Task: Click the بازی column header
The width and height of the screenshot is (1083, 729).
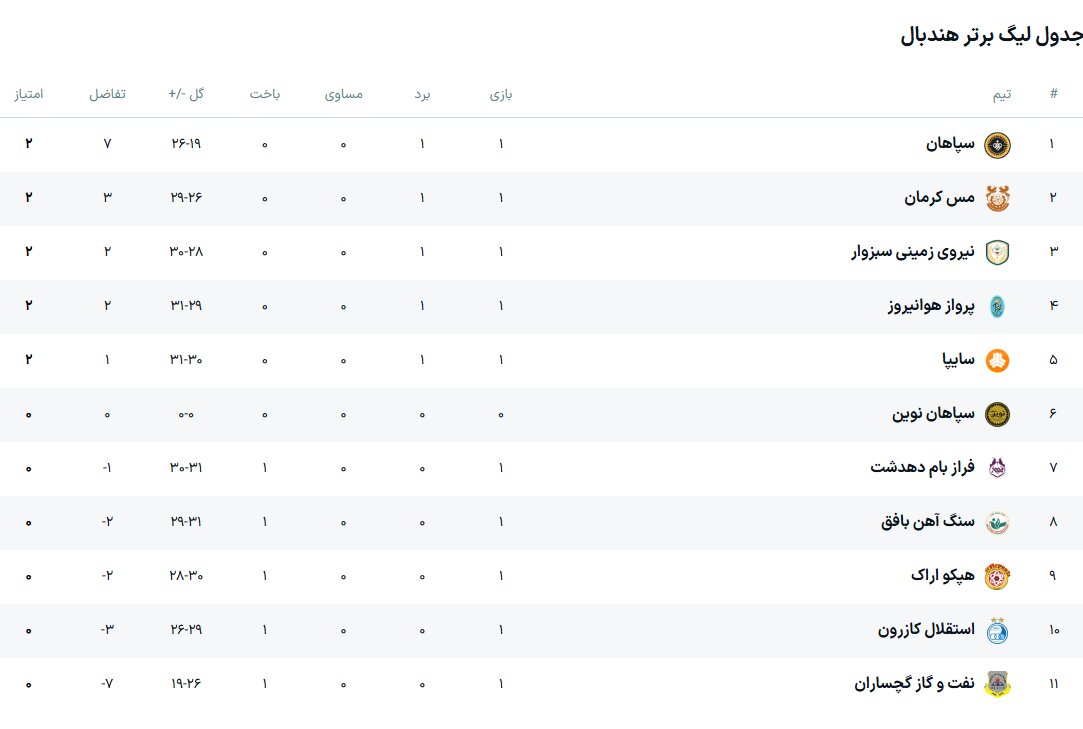Action: (x=500, y=95)
